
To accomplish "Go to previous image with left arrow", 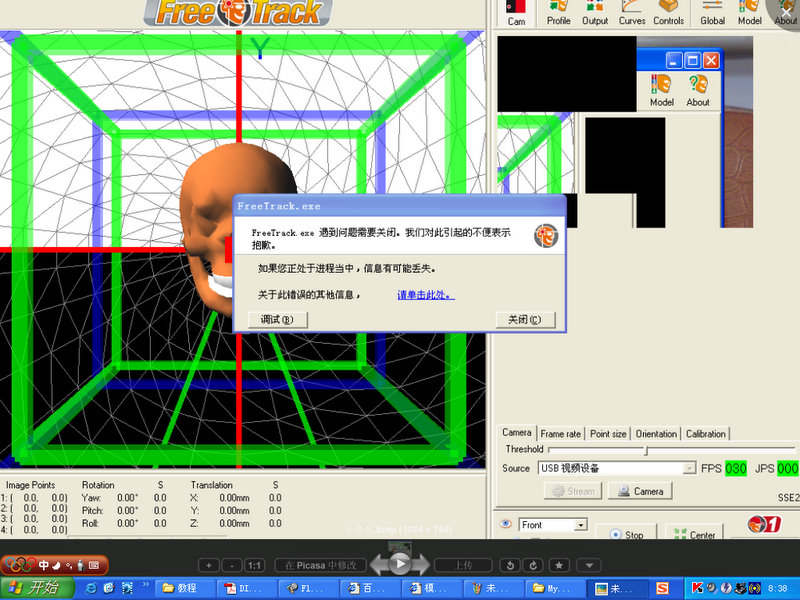I will click(380, 564).
